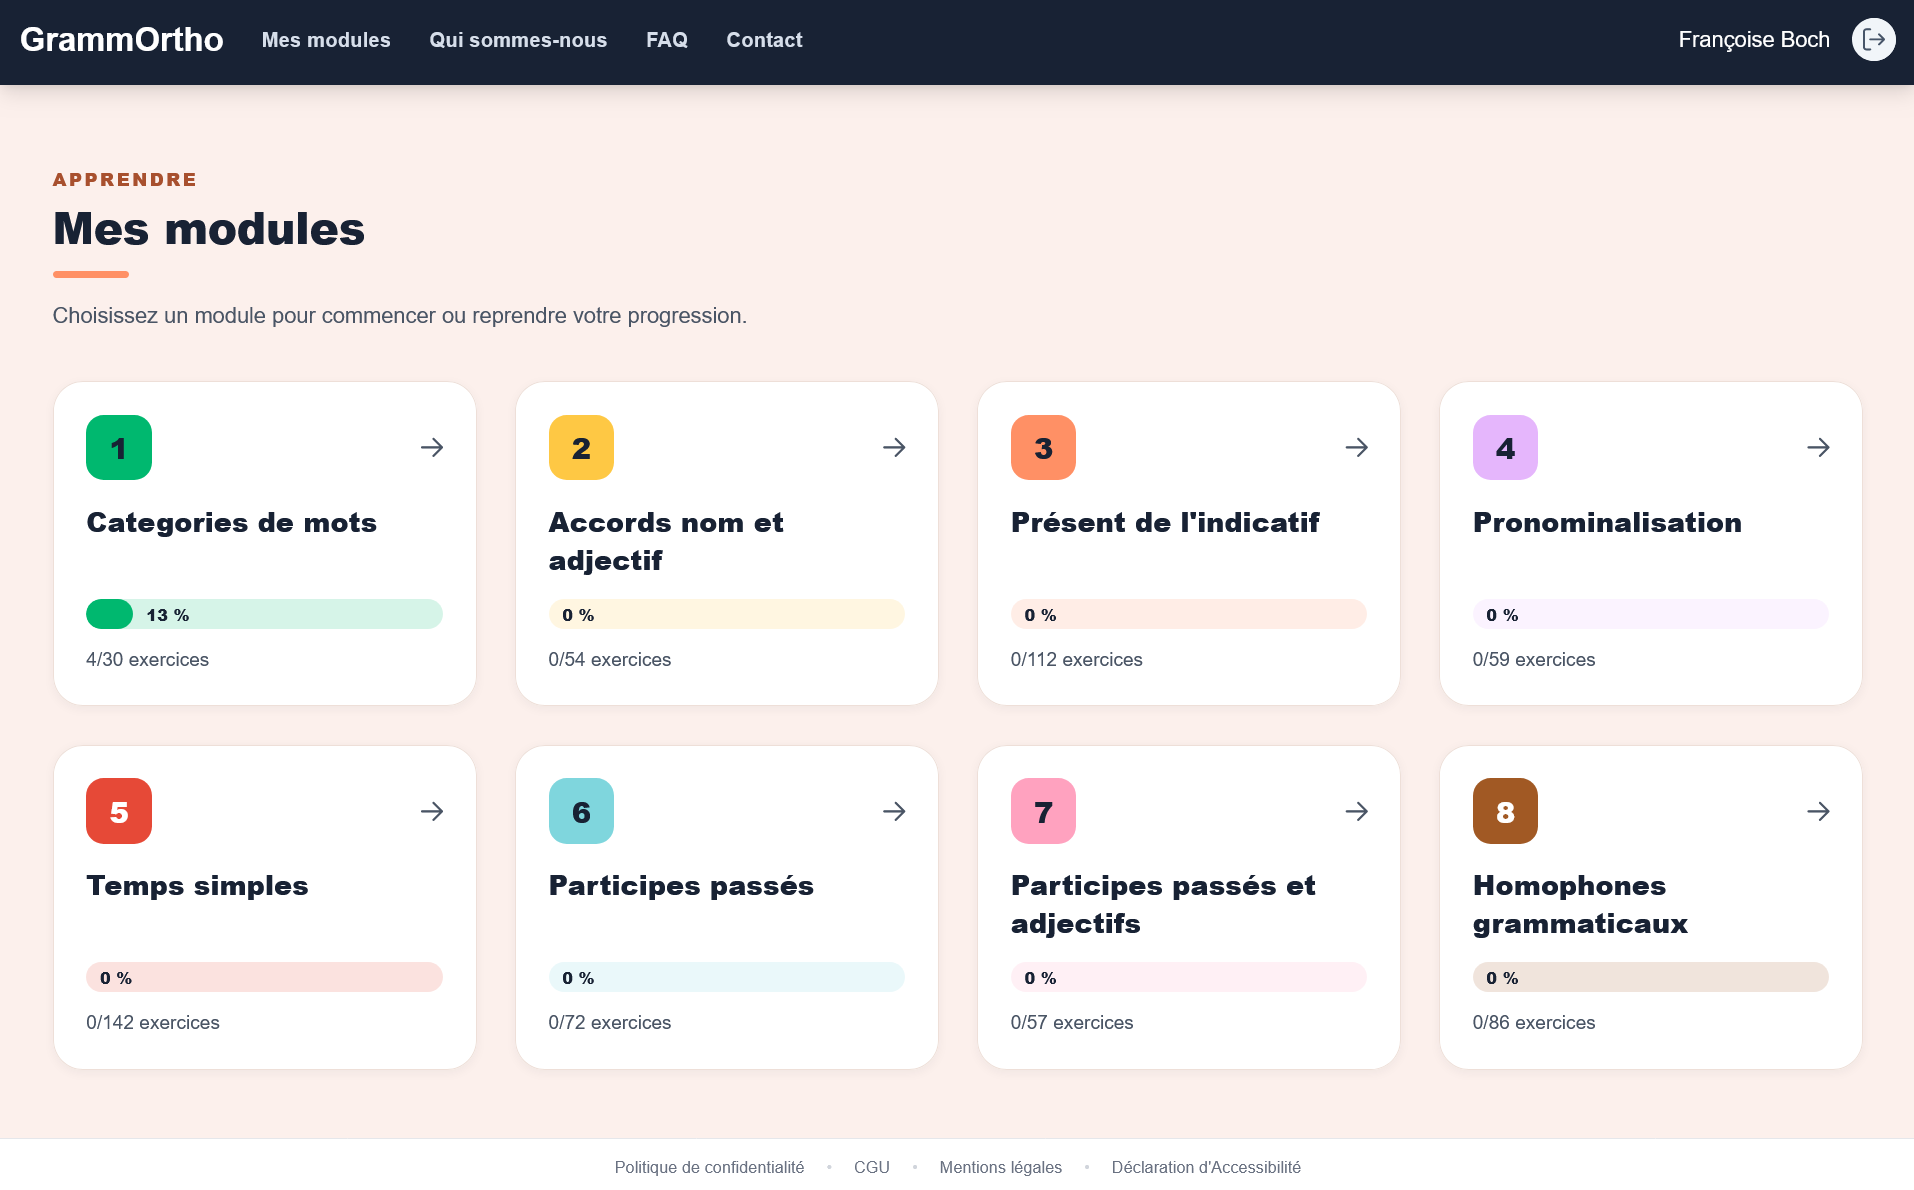Click the 0/57 exercices text
1914x1190 pixels.
tap(1072, 1023)
